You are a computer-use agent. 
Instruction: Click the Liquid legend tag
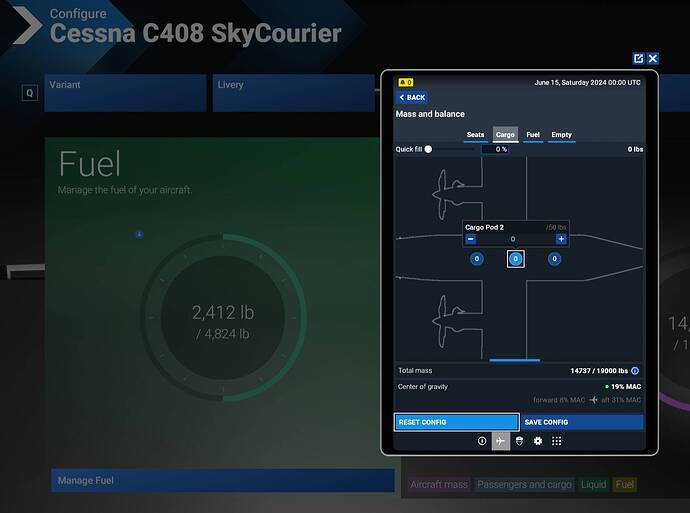(593, 484)
